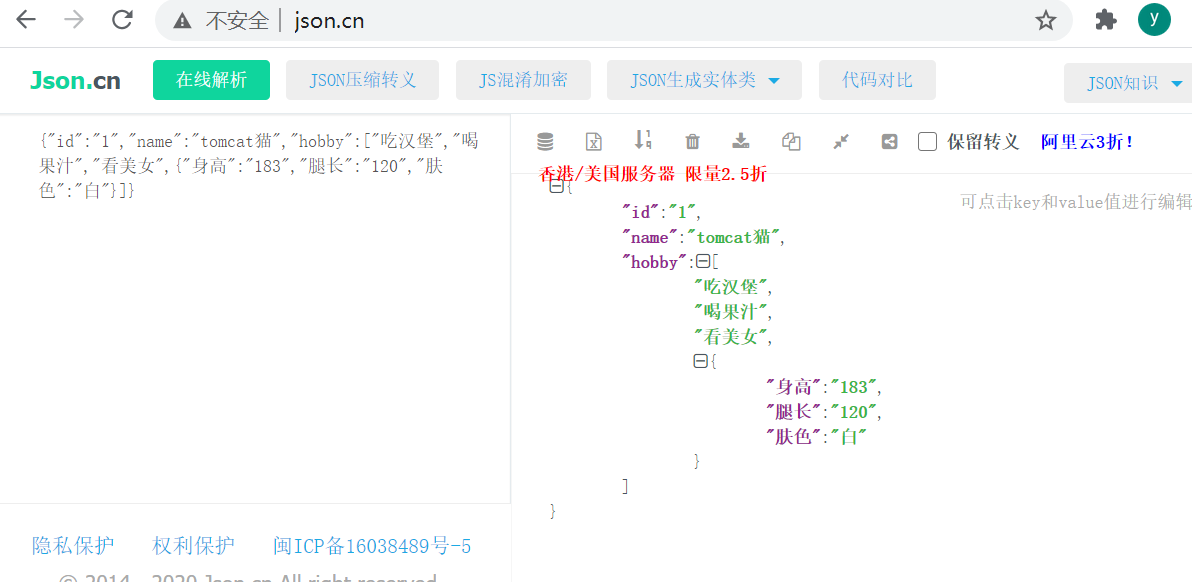The height and width of the screenshot is (582, 1192).
Task: Select the 代码对比 menu item
Action: point(877,80)
